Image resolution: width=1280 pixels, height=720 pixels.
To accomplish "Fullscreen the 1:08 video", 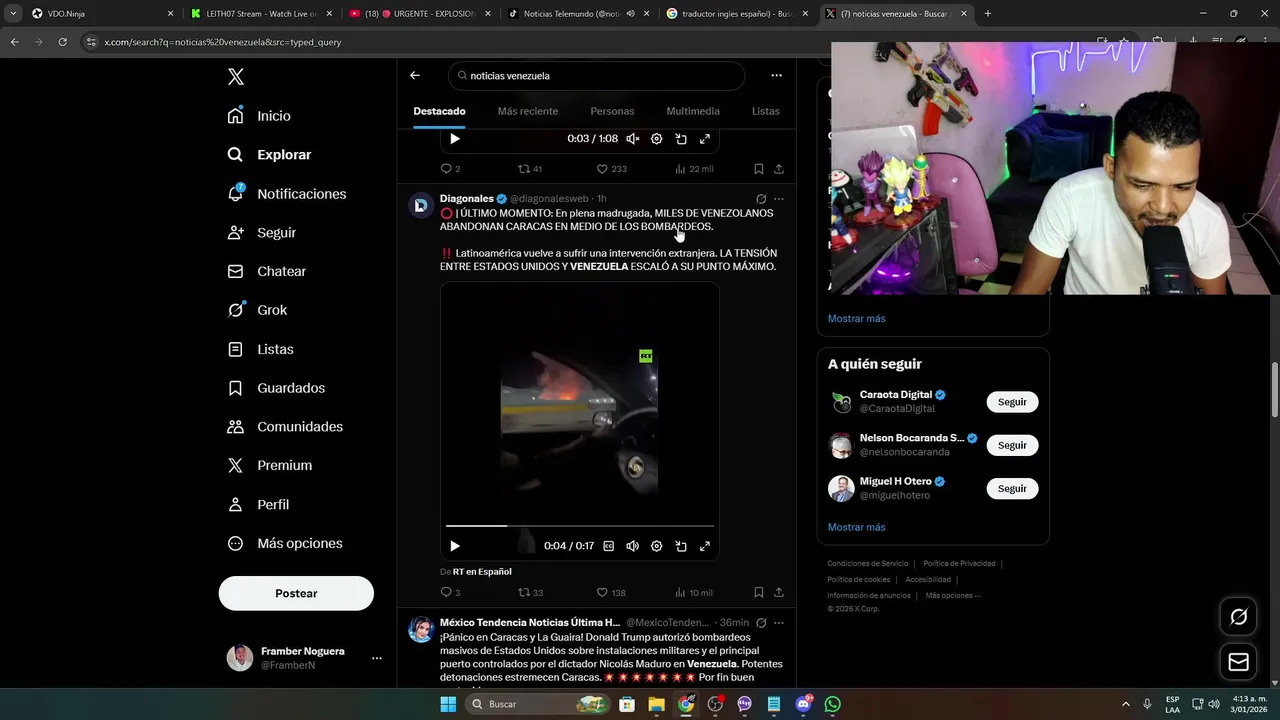I will point(705,139).
